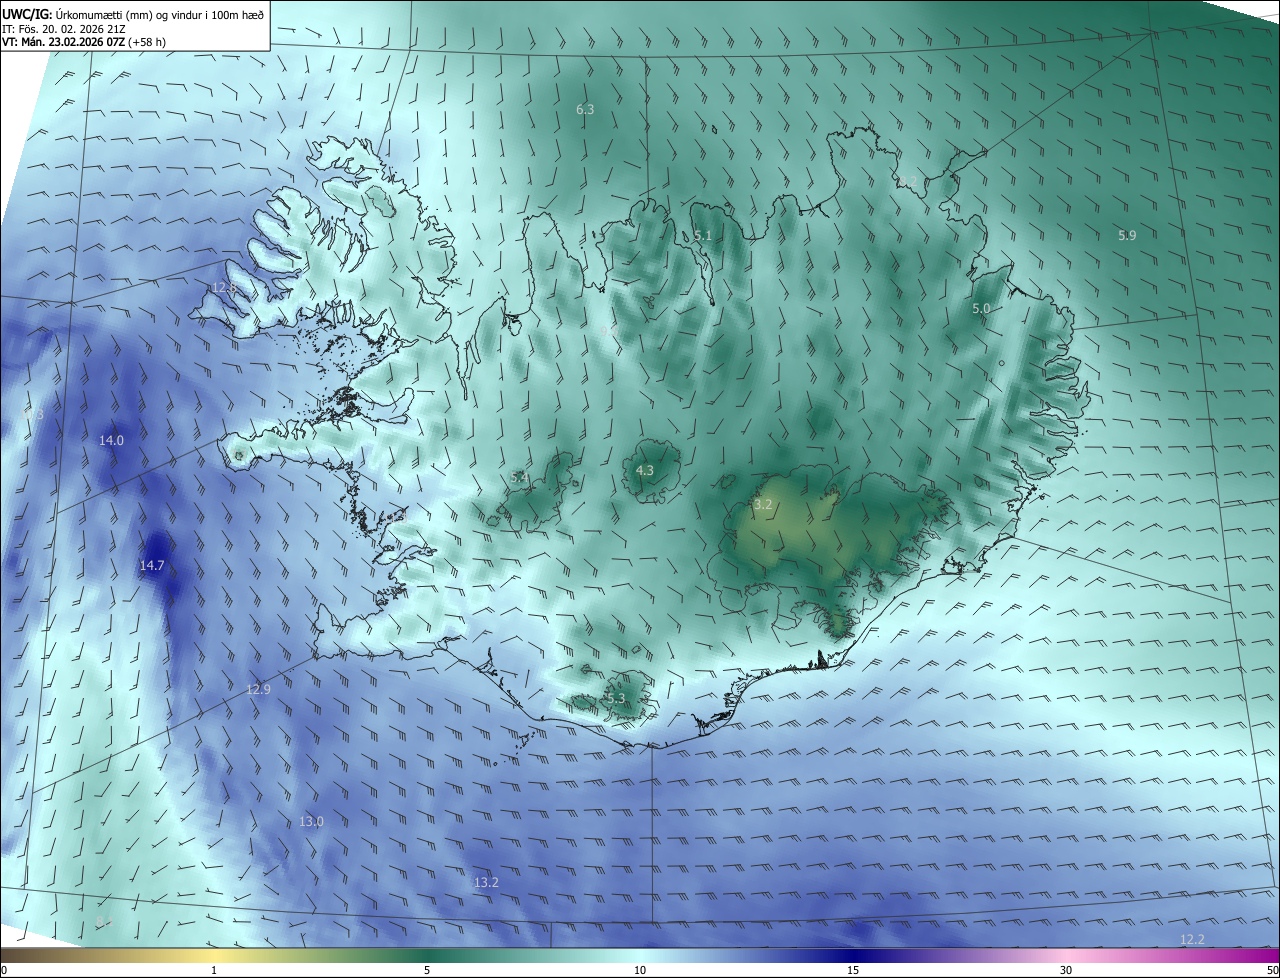
Task: Click the 5.3 value label on the south glacier
Action: tap(615, 698)
